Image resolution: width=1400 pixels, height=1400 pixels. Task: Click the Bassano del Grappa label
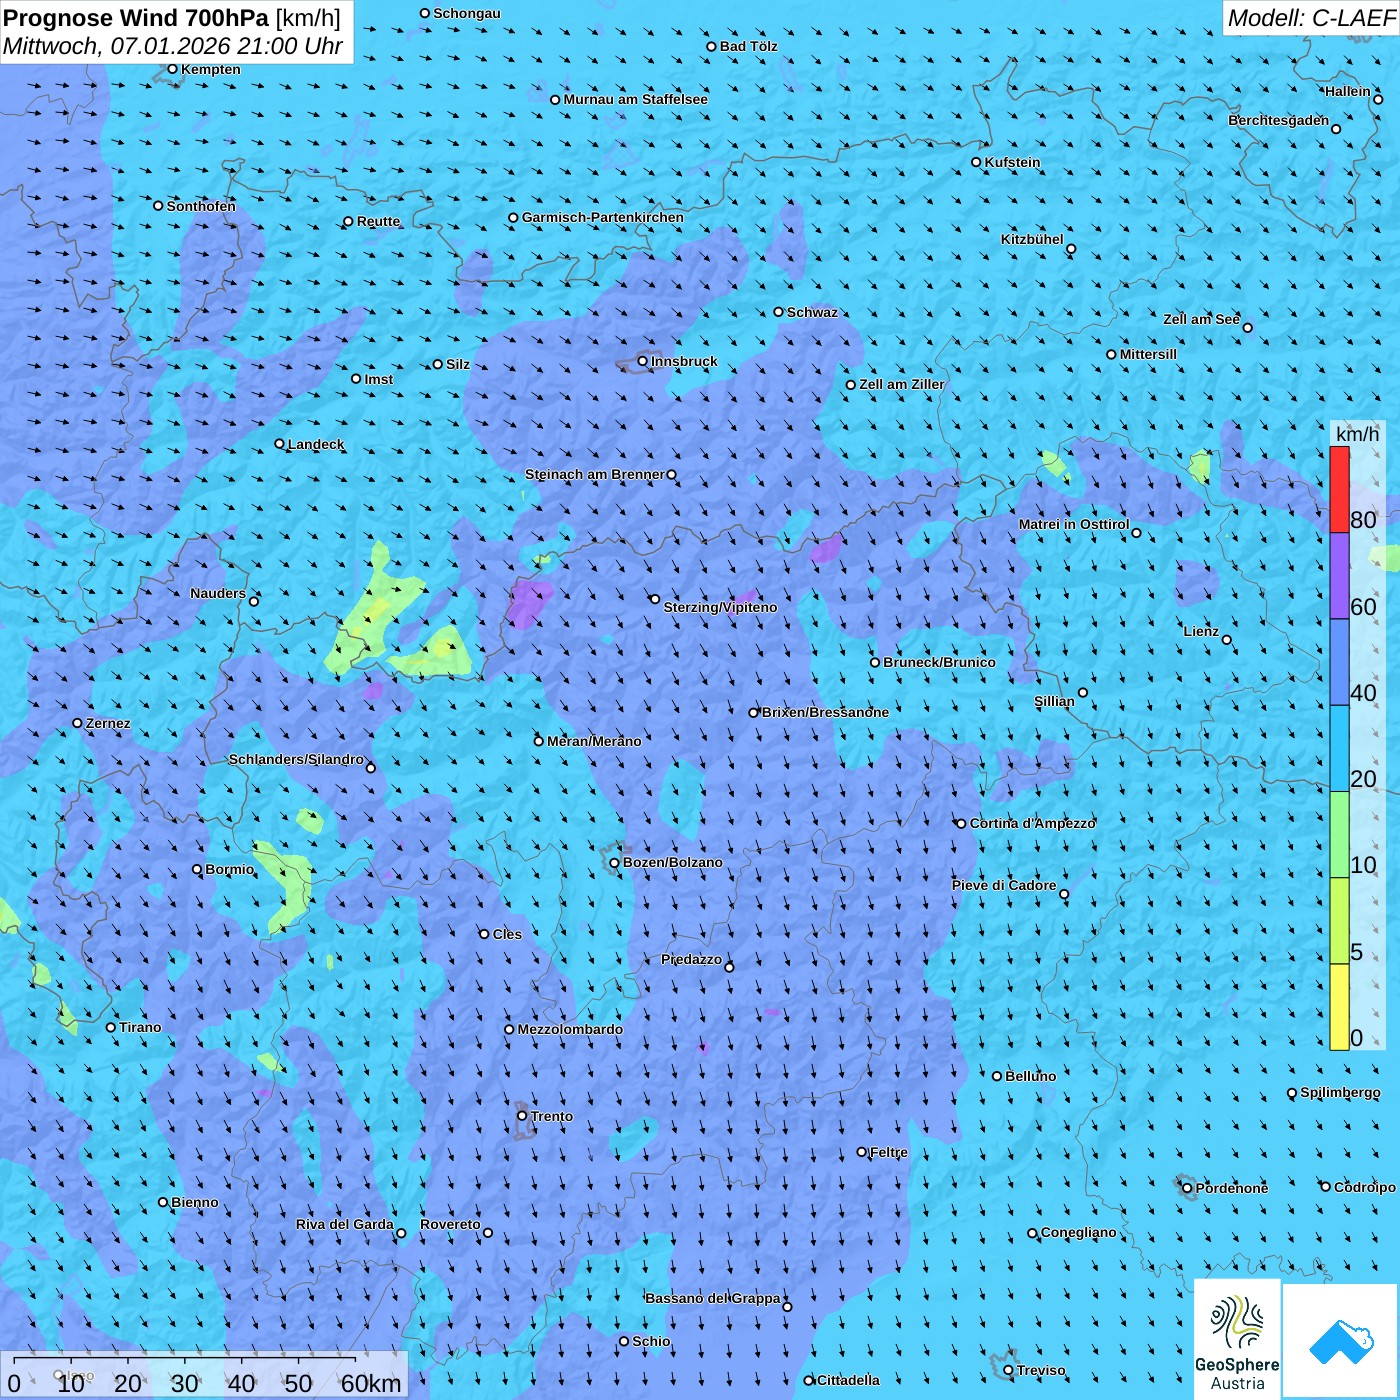point(713,1298)
